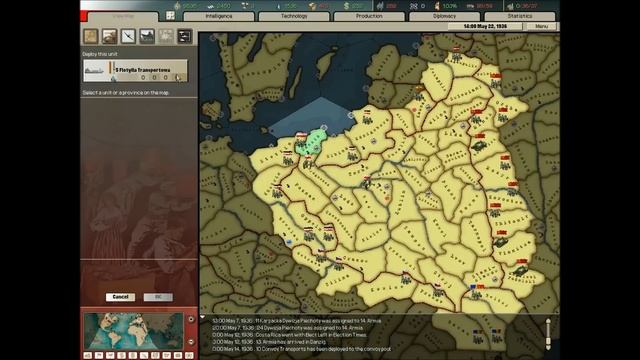
Task: Open the Statistics tab
Action: tap(520, 16)
